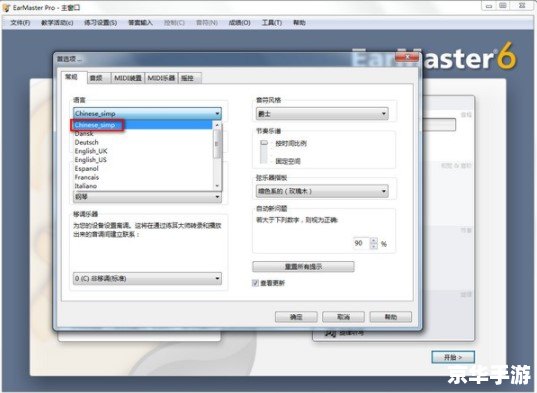Screen dimensions: 537x393
Task: Click the wide button above the update checkbox
Action: click(x=303, y=267)
